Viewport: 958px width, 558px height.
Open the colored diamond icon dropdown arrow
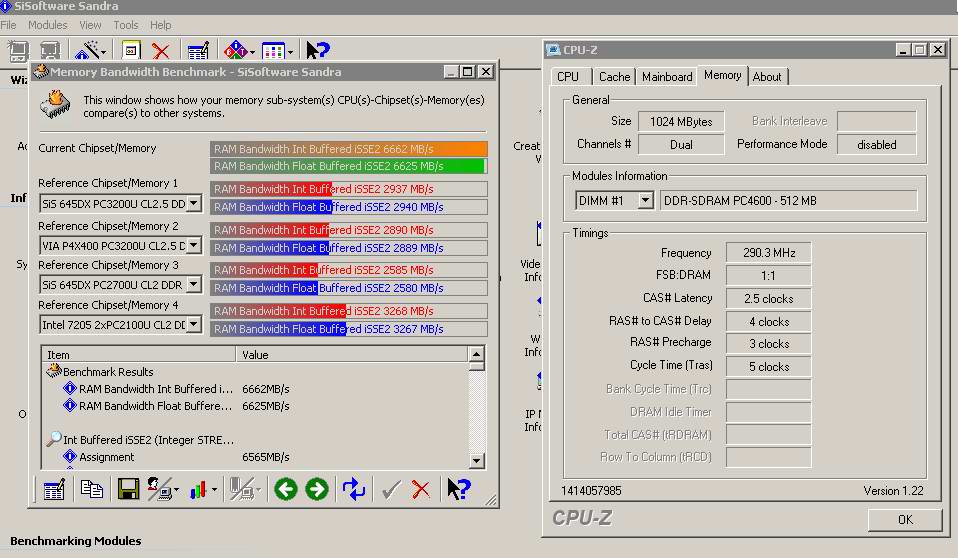click(252, 53)
